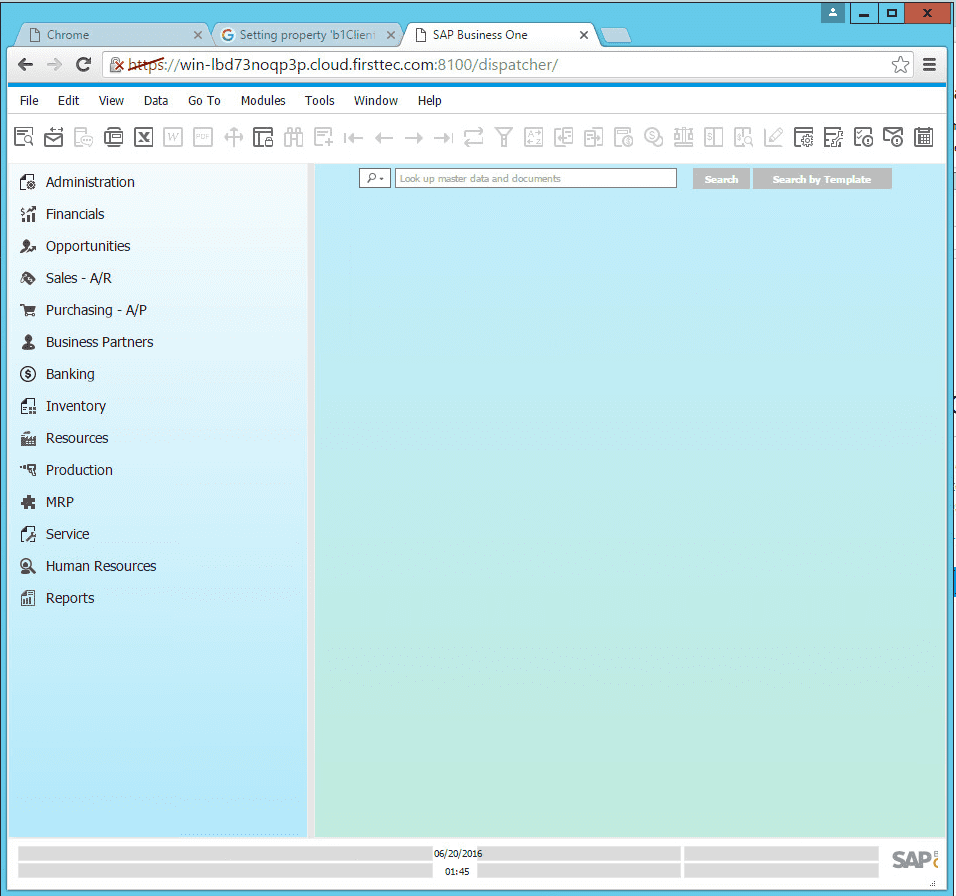Open the Banking module via its dollar icon
The width and height of the screenshot is (956, 896).
click(28, 373)
